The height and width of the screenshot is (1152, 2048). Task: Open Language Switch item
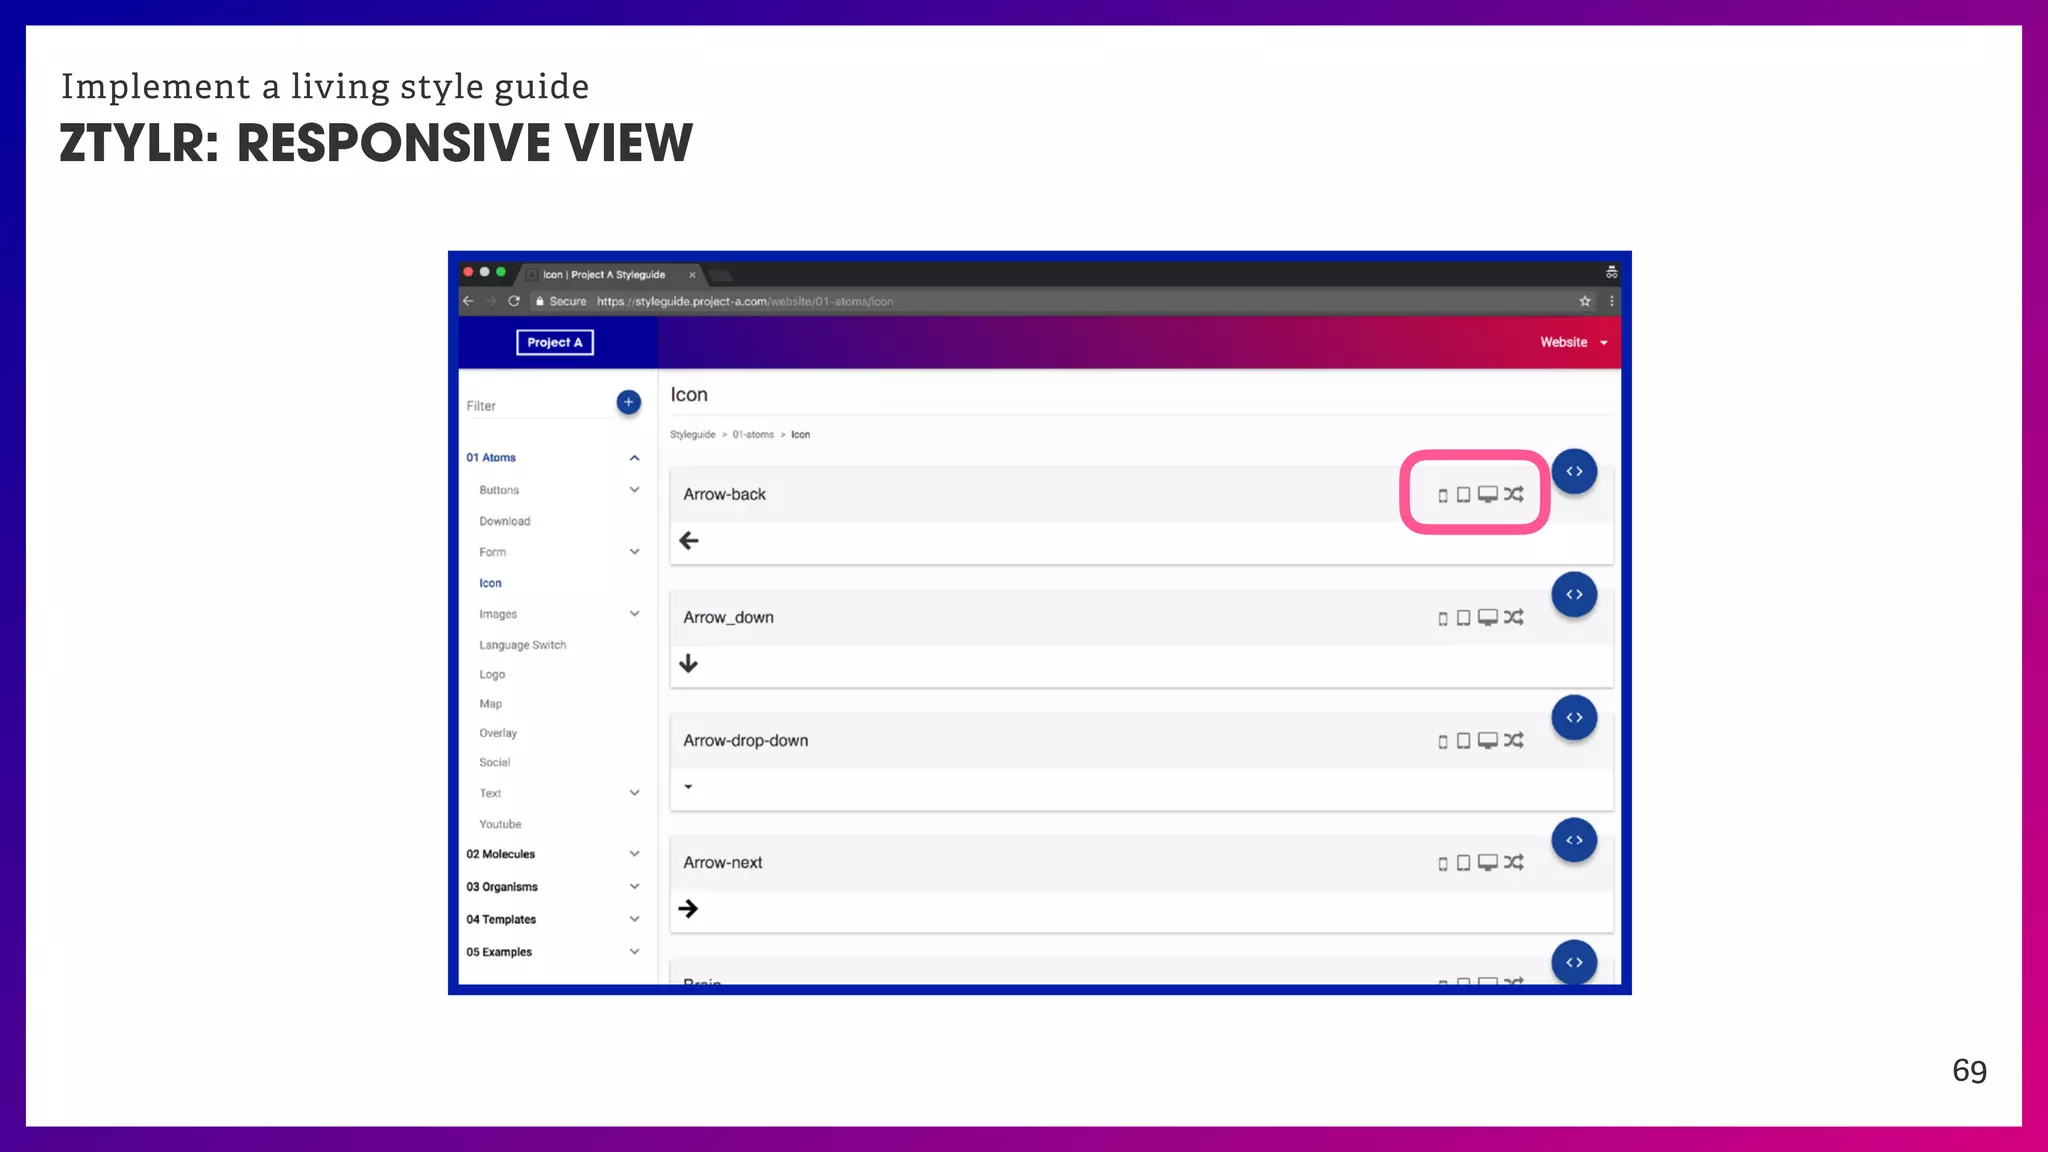tap(522, 645)
